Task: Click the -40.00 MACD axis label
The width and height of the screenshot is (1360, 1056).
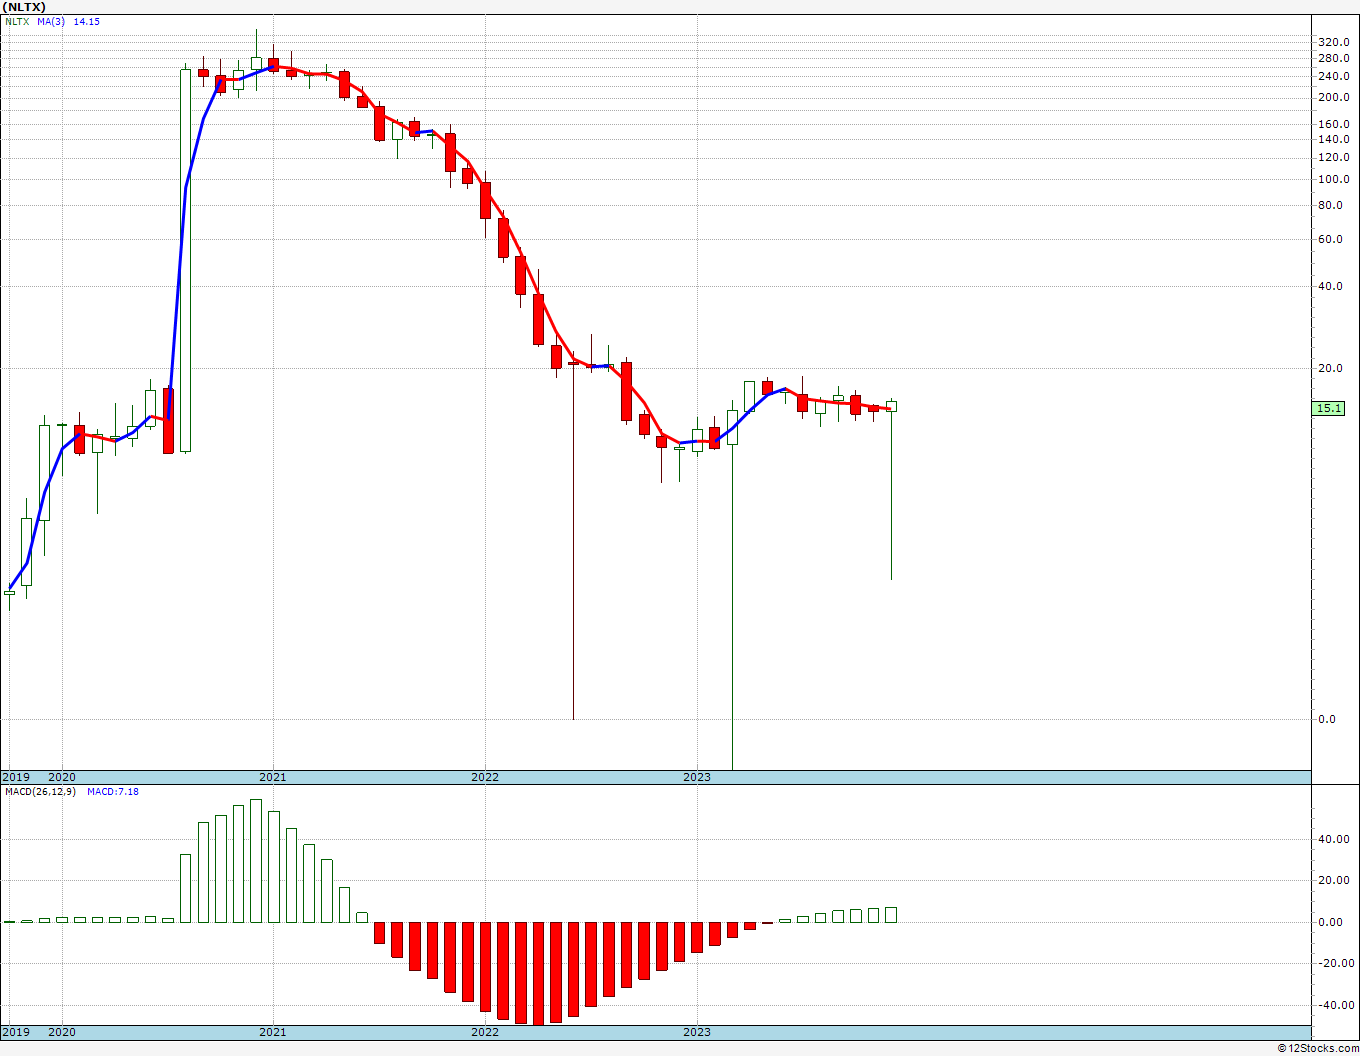Action: tap(1335, 1006)
